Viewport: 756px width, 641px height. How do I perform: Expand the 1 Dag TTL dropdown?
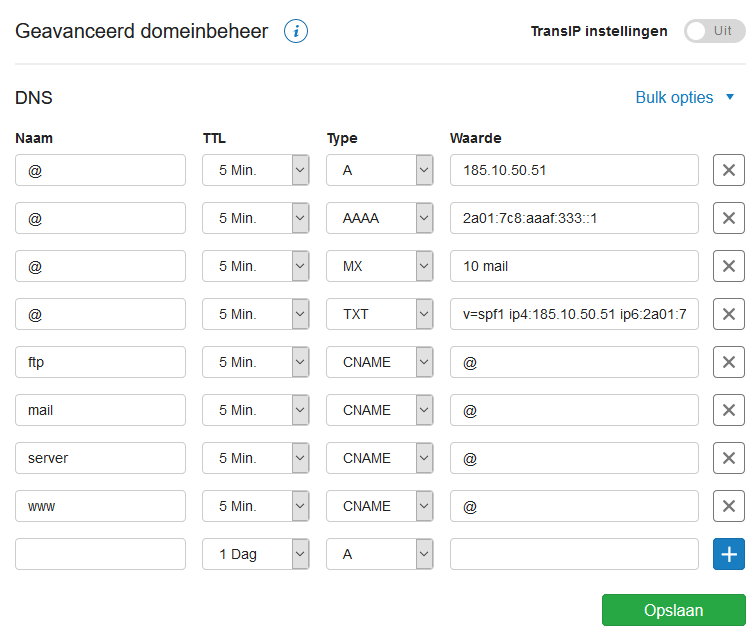point(256,554)
